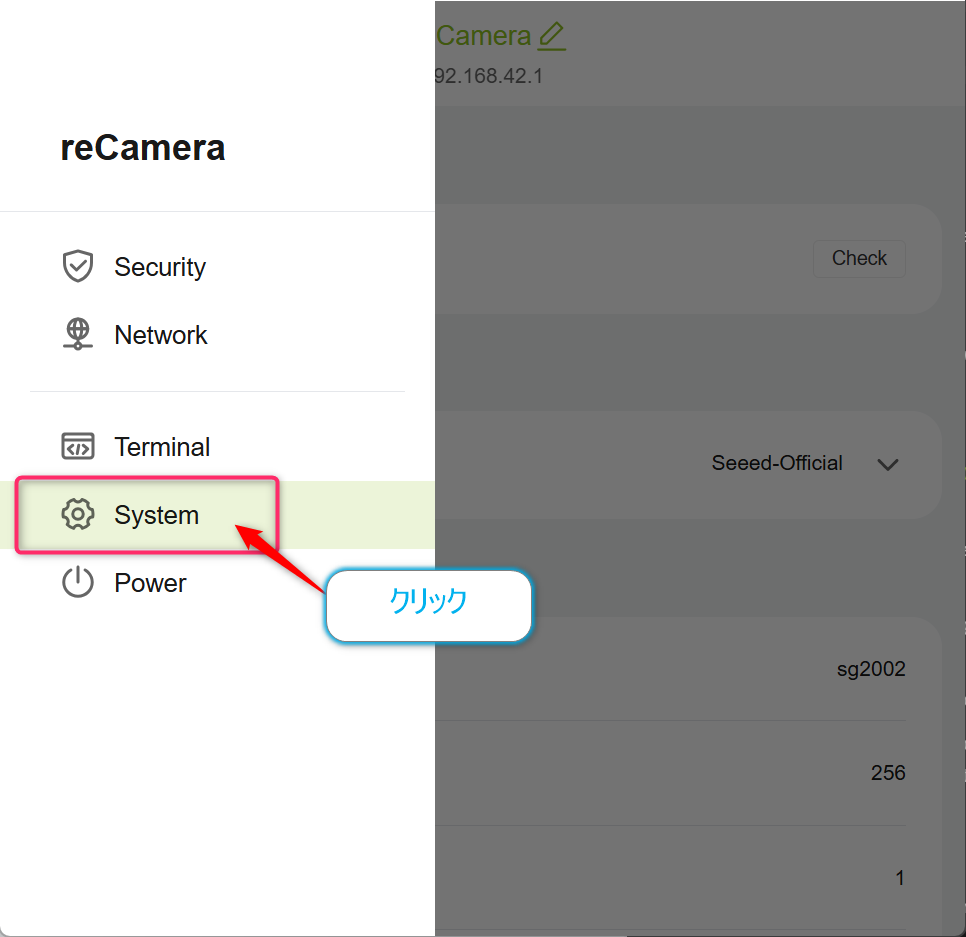Click the 256 value row
Screen dimensions: 966x937
688,773
